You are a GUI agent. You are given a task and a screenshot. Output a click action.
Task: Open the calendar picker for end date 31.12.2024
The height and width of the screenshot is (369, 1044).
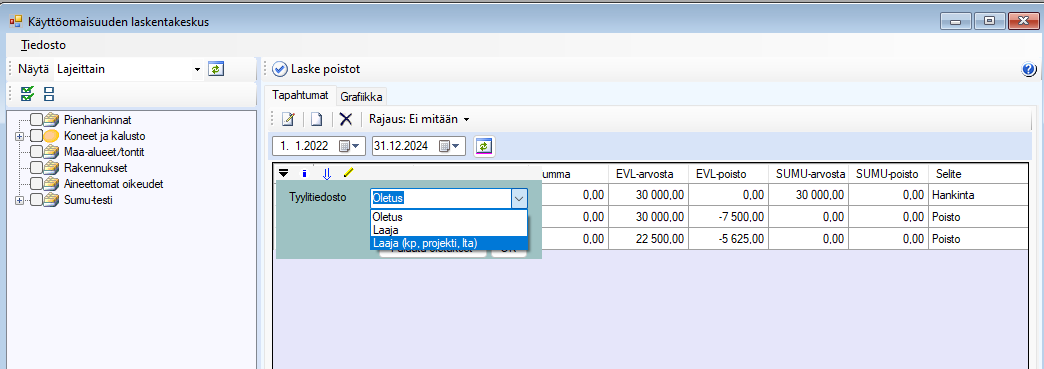coord(457,146)
